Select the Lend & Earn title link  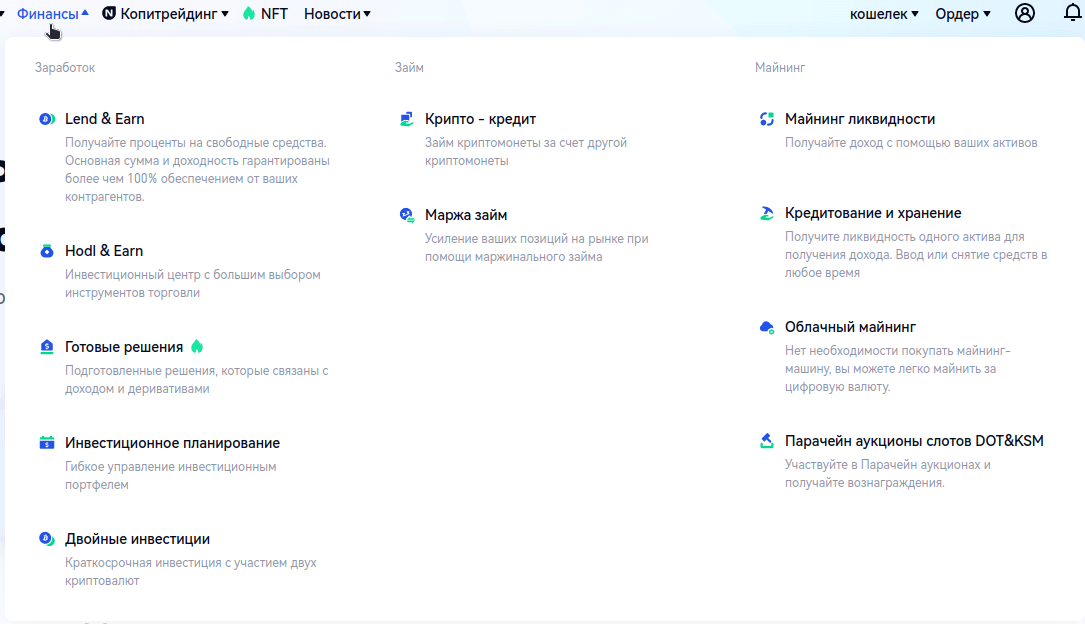(x=105, y=119)
